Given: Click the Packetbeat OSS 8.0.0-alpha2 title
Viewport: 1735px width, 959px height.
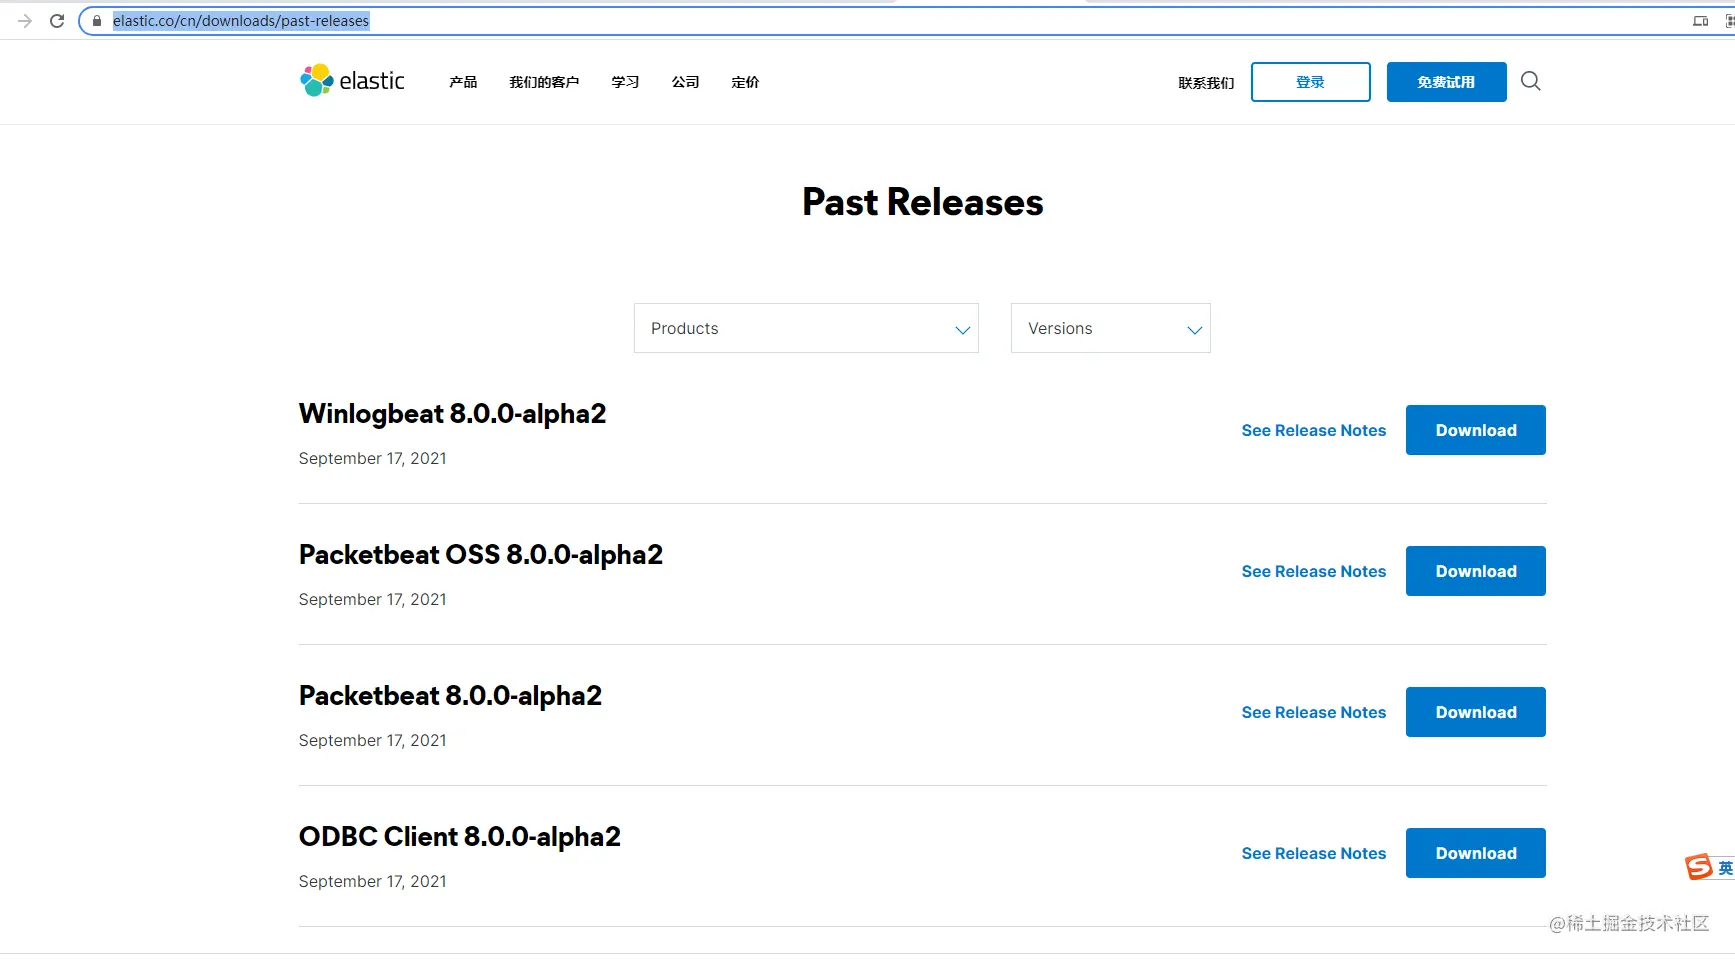Looking at the screenshot, I should click(x=481, y=555).
